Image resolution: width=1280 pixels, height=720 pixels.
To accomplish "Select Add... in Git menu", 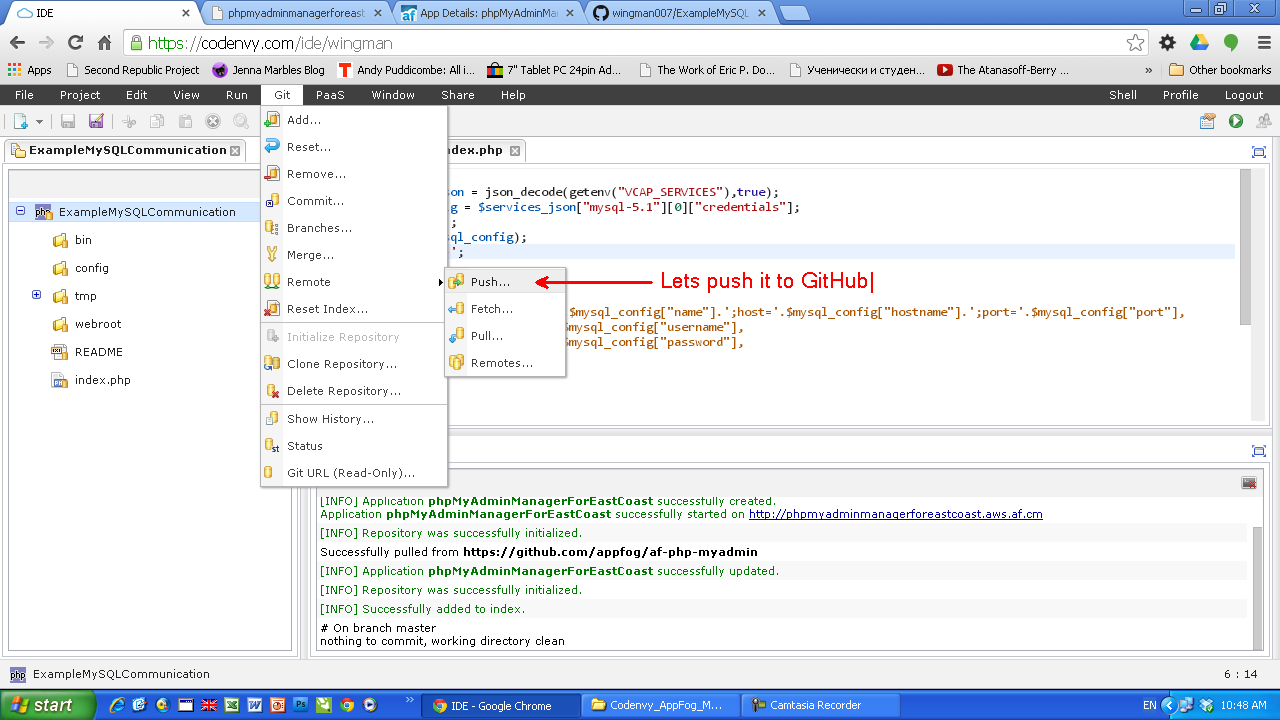I will tap(354, 120).
